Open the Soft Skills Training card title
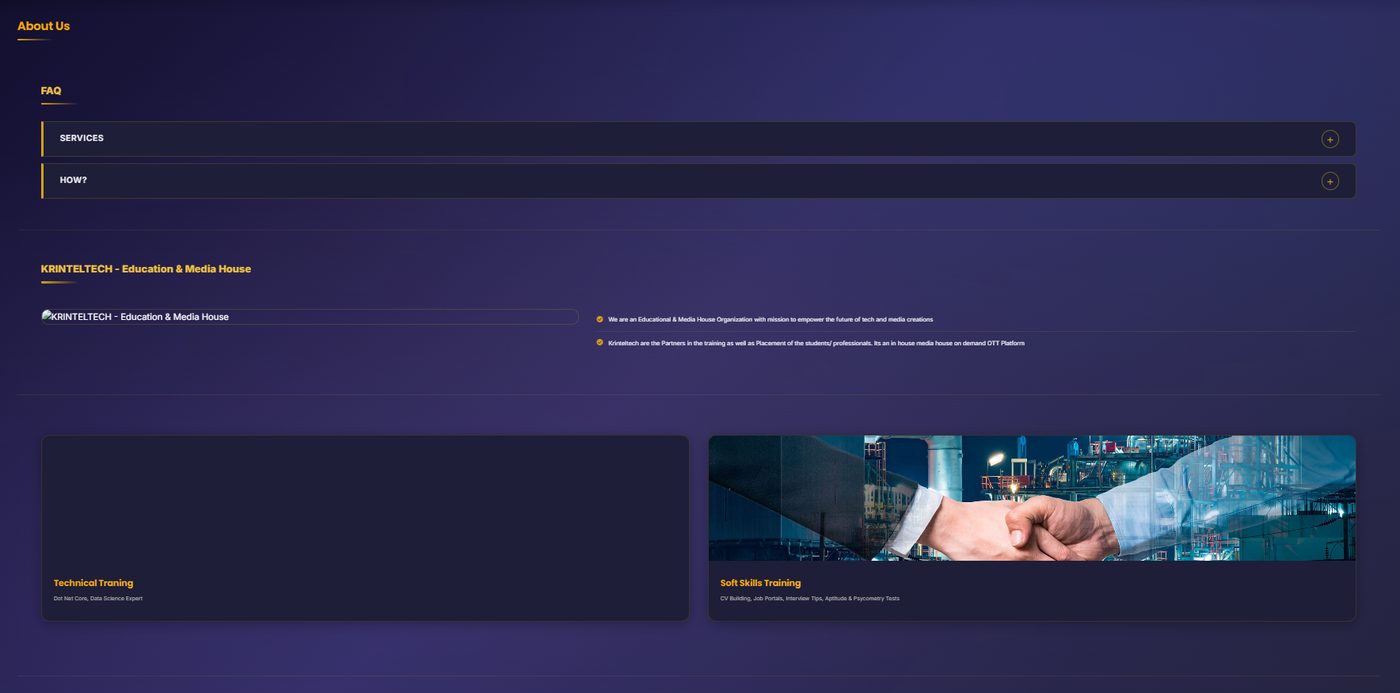This screenshot has width=1400, height=693. (x=760, y=583)
